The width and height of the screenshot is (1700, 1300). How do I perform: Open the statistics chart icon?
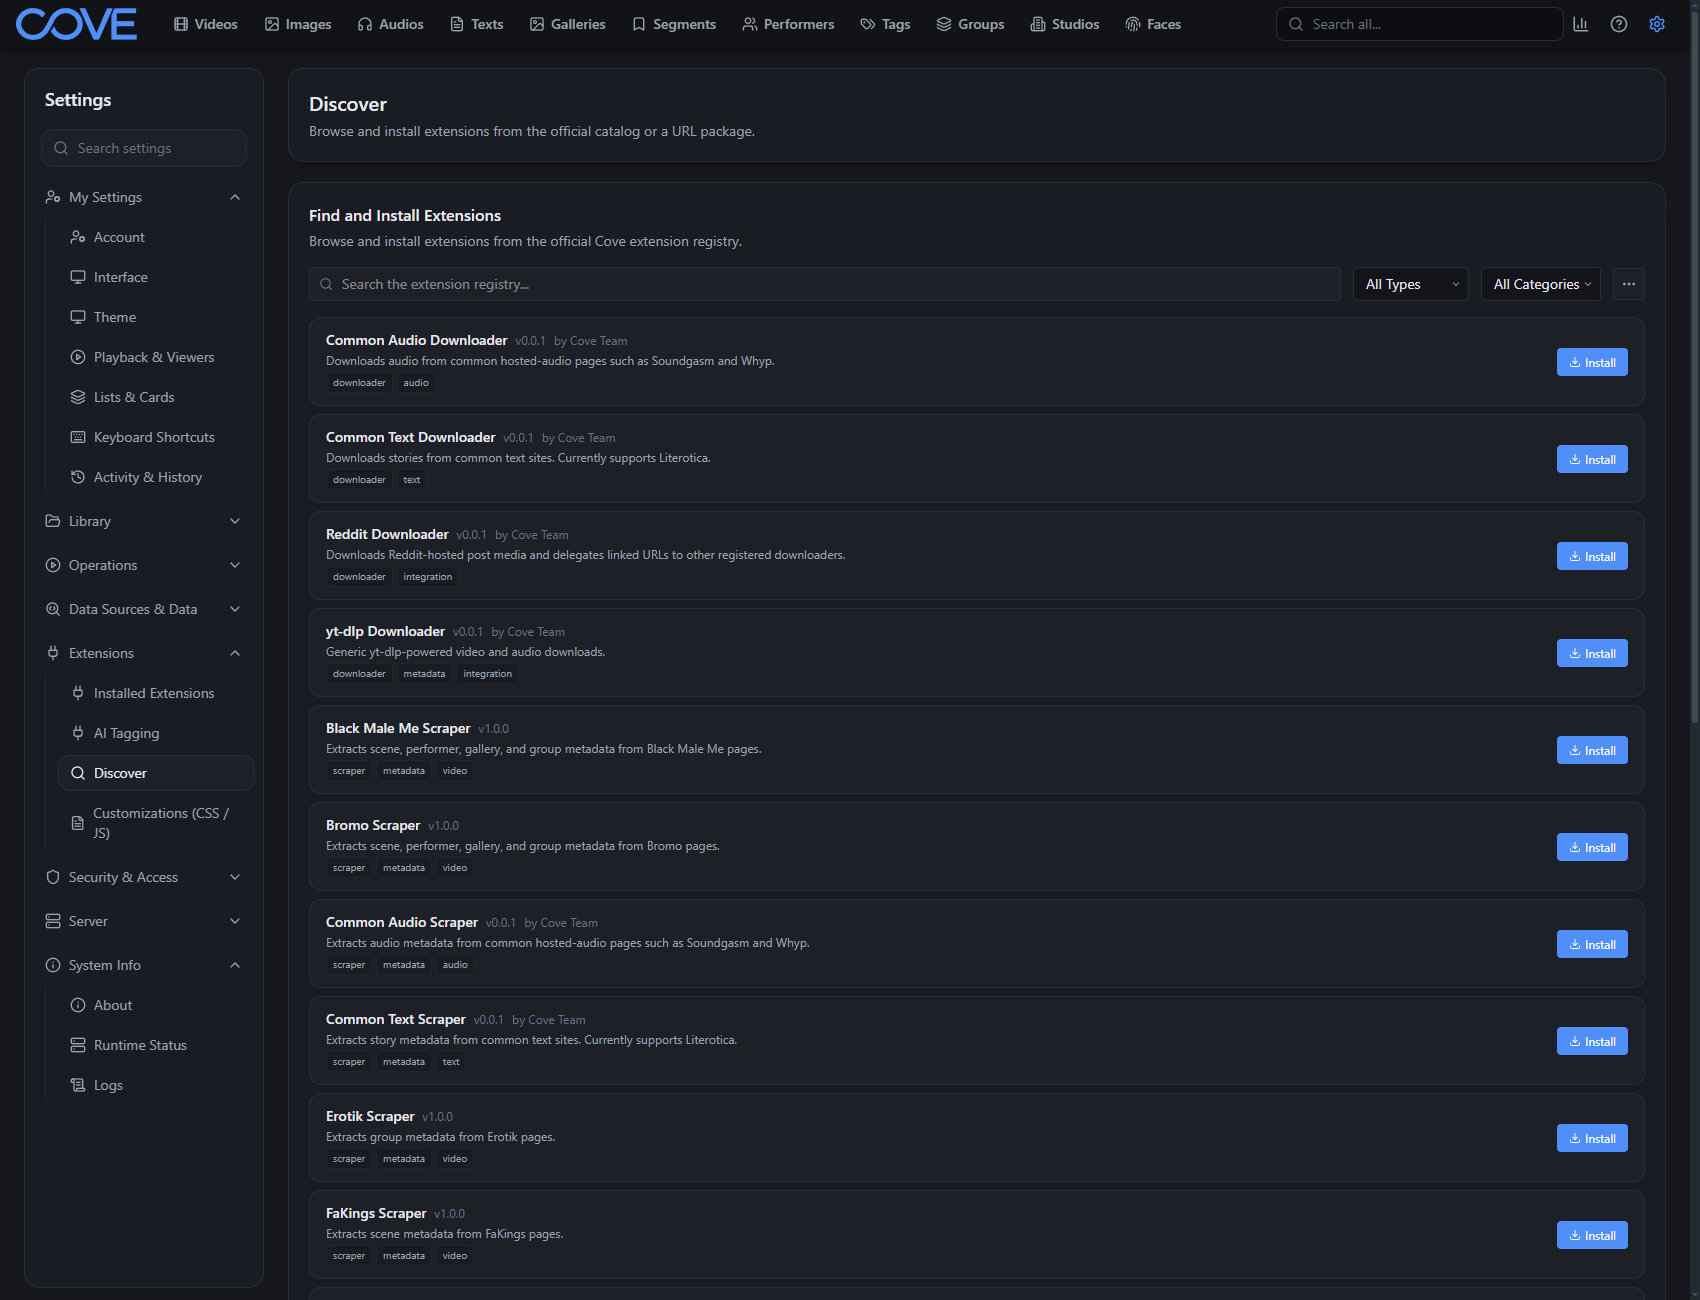tap(1581, 24)
